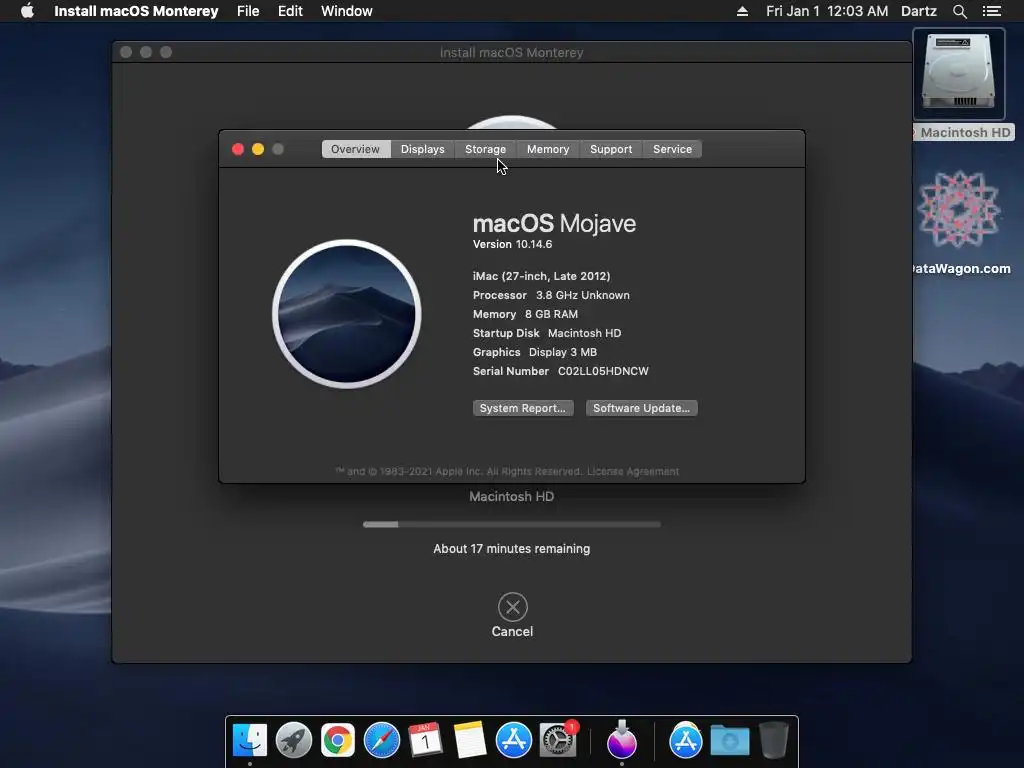Click the Software Update... button
1024x768 pixels.
coord(641,408)
